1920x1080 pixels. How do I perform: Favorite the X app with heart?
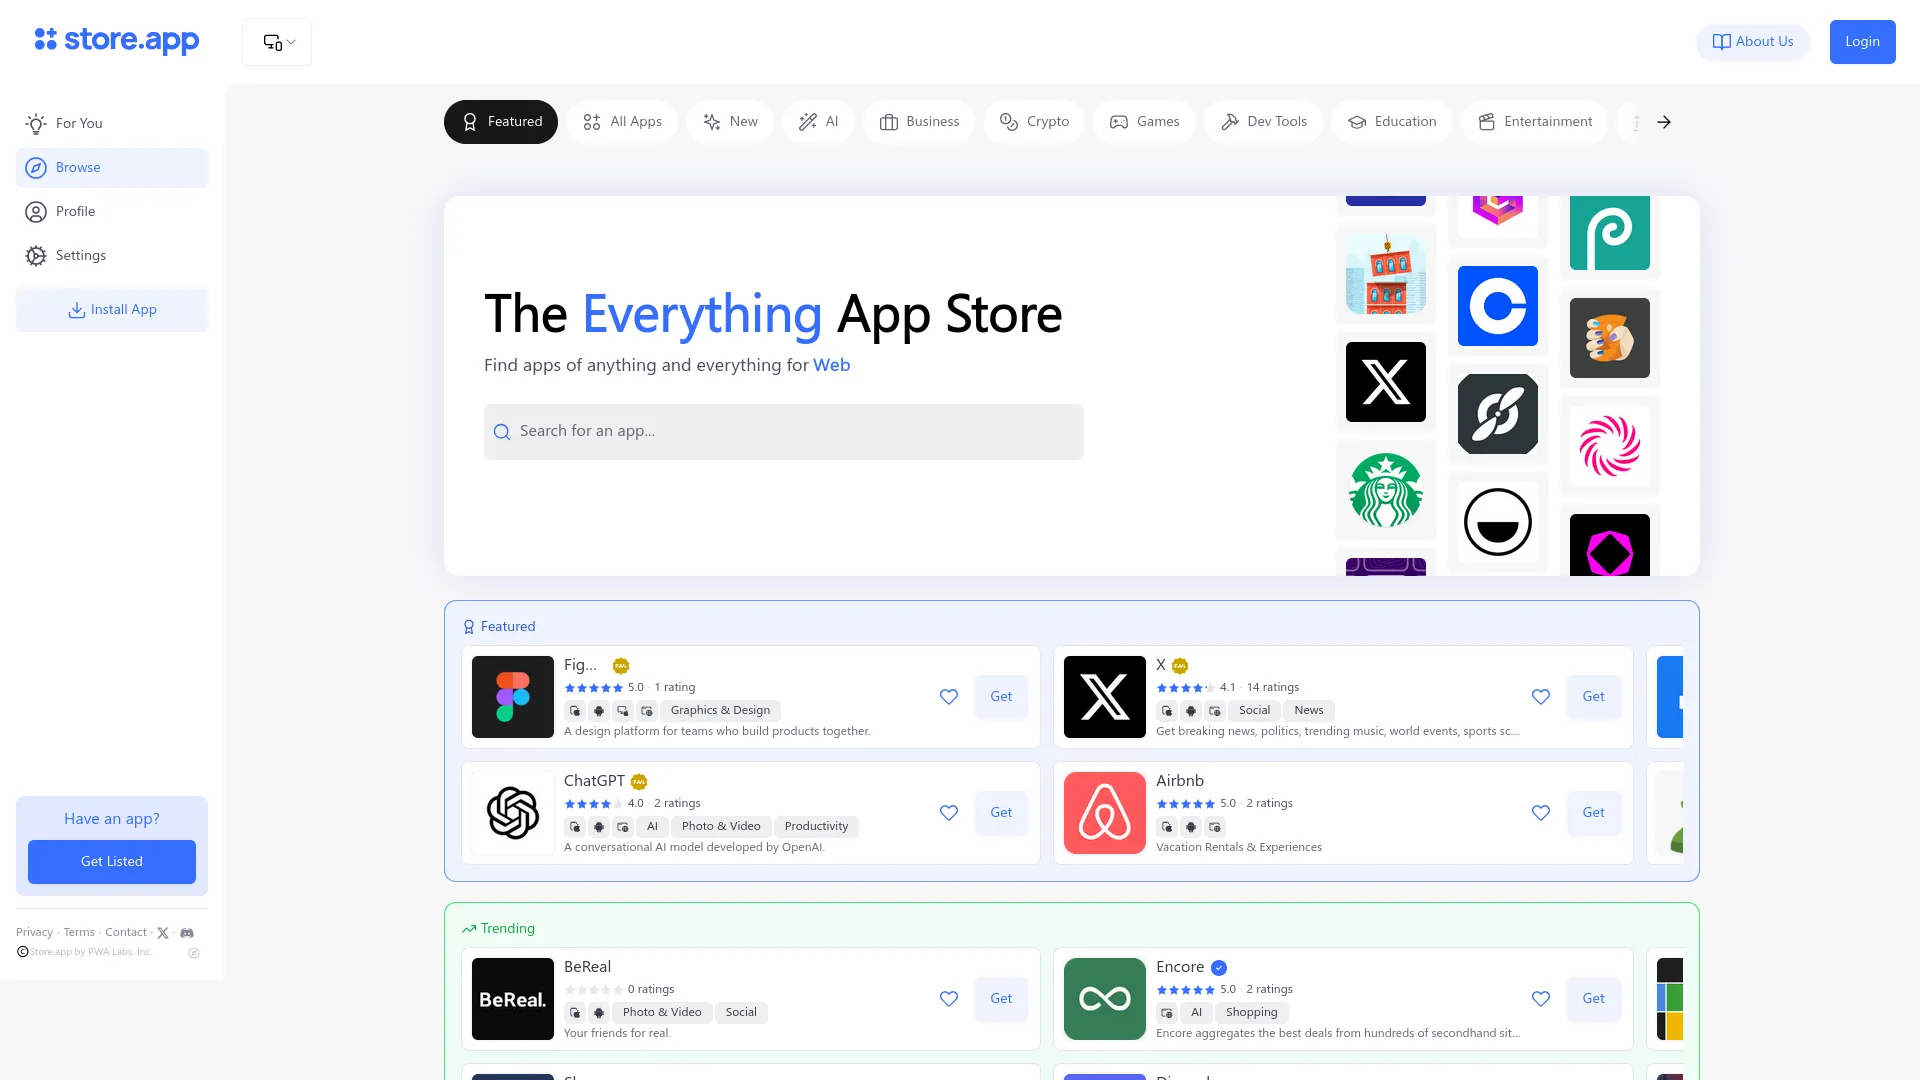[x=1541, y=697]
